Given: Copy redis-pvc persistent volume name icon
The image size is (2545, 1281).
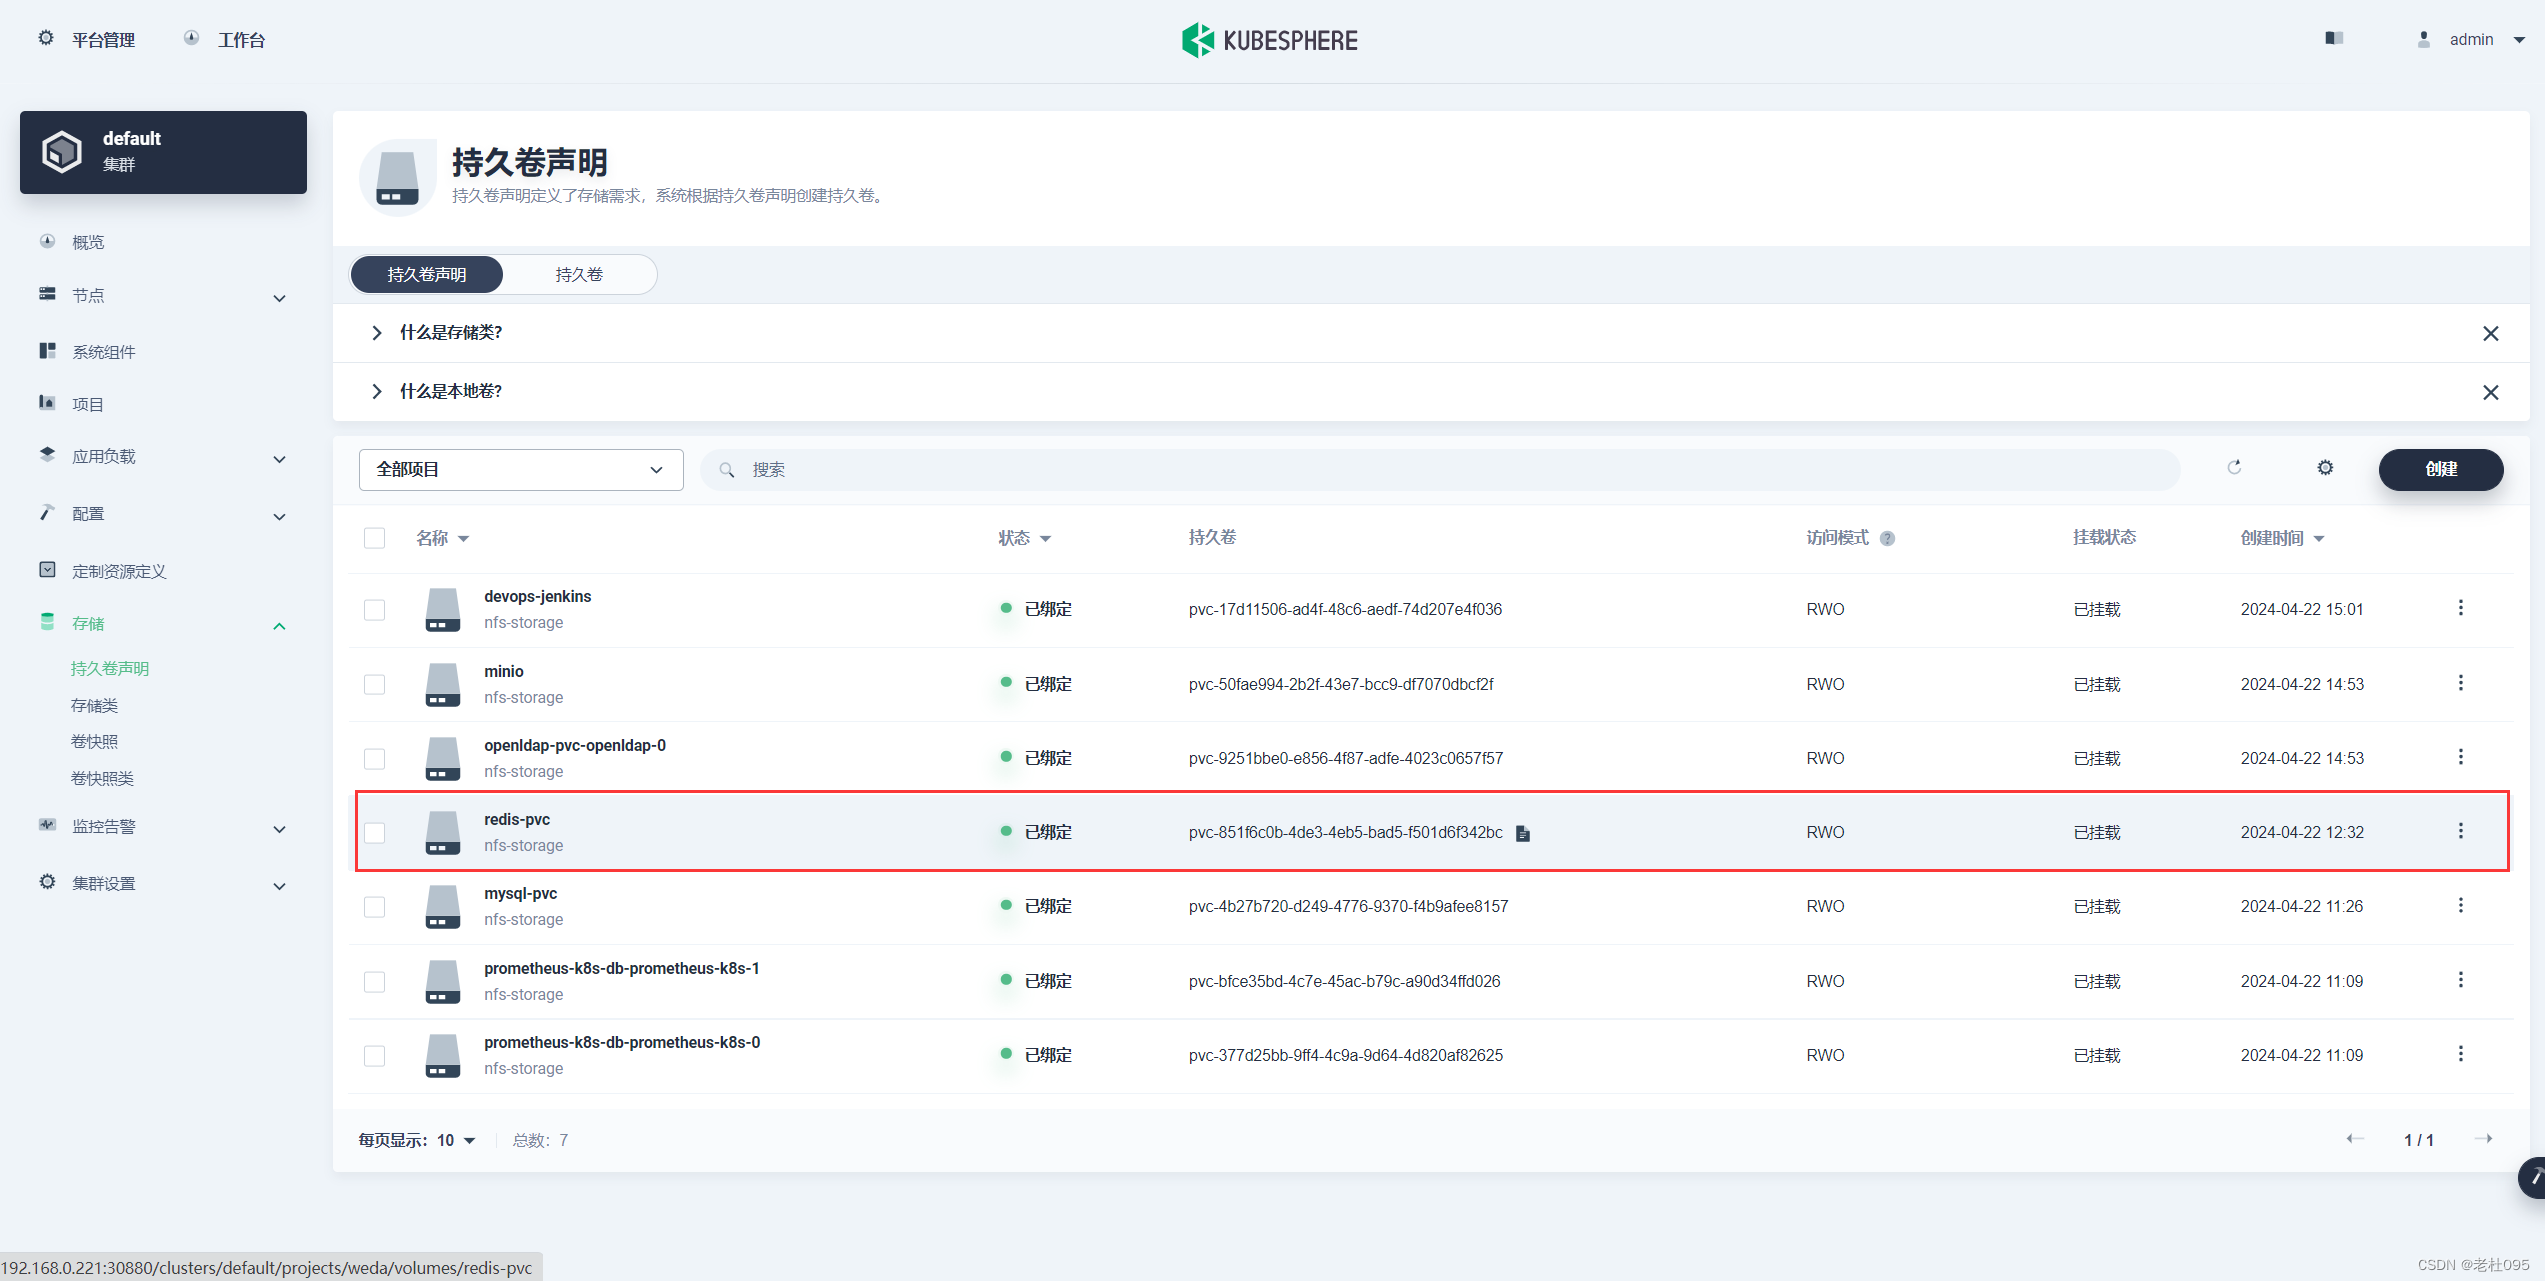Looking at the screenshot, I should pyautogui.click(x=1522, y=833).
